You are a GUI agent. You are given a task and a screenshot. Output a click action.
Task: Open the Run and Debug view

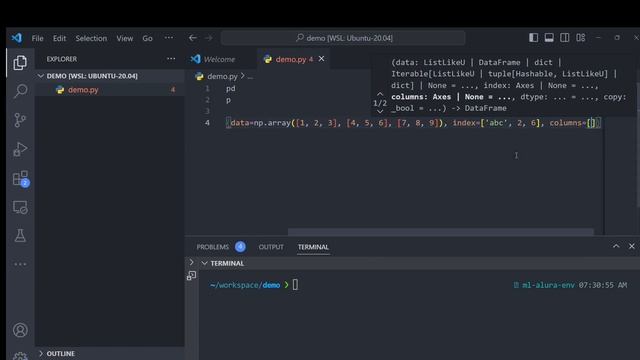click(20, 149)
